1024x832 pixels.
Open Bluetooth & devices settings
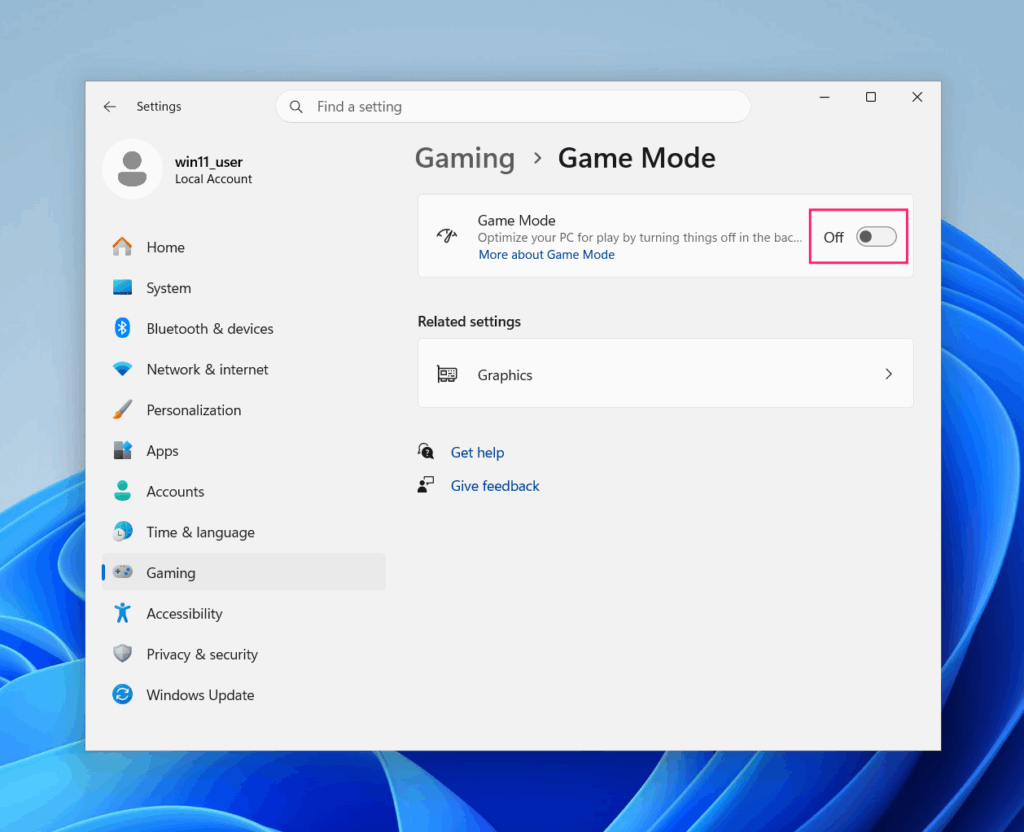pyautogui.click(x=244, y=328)
